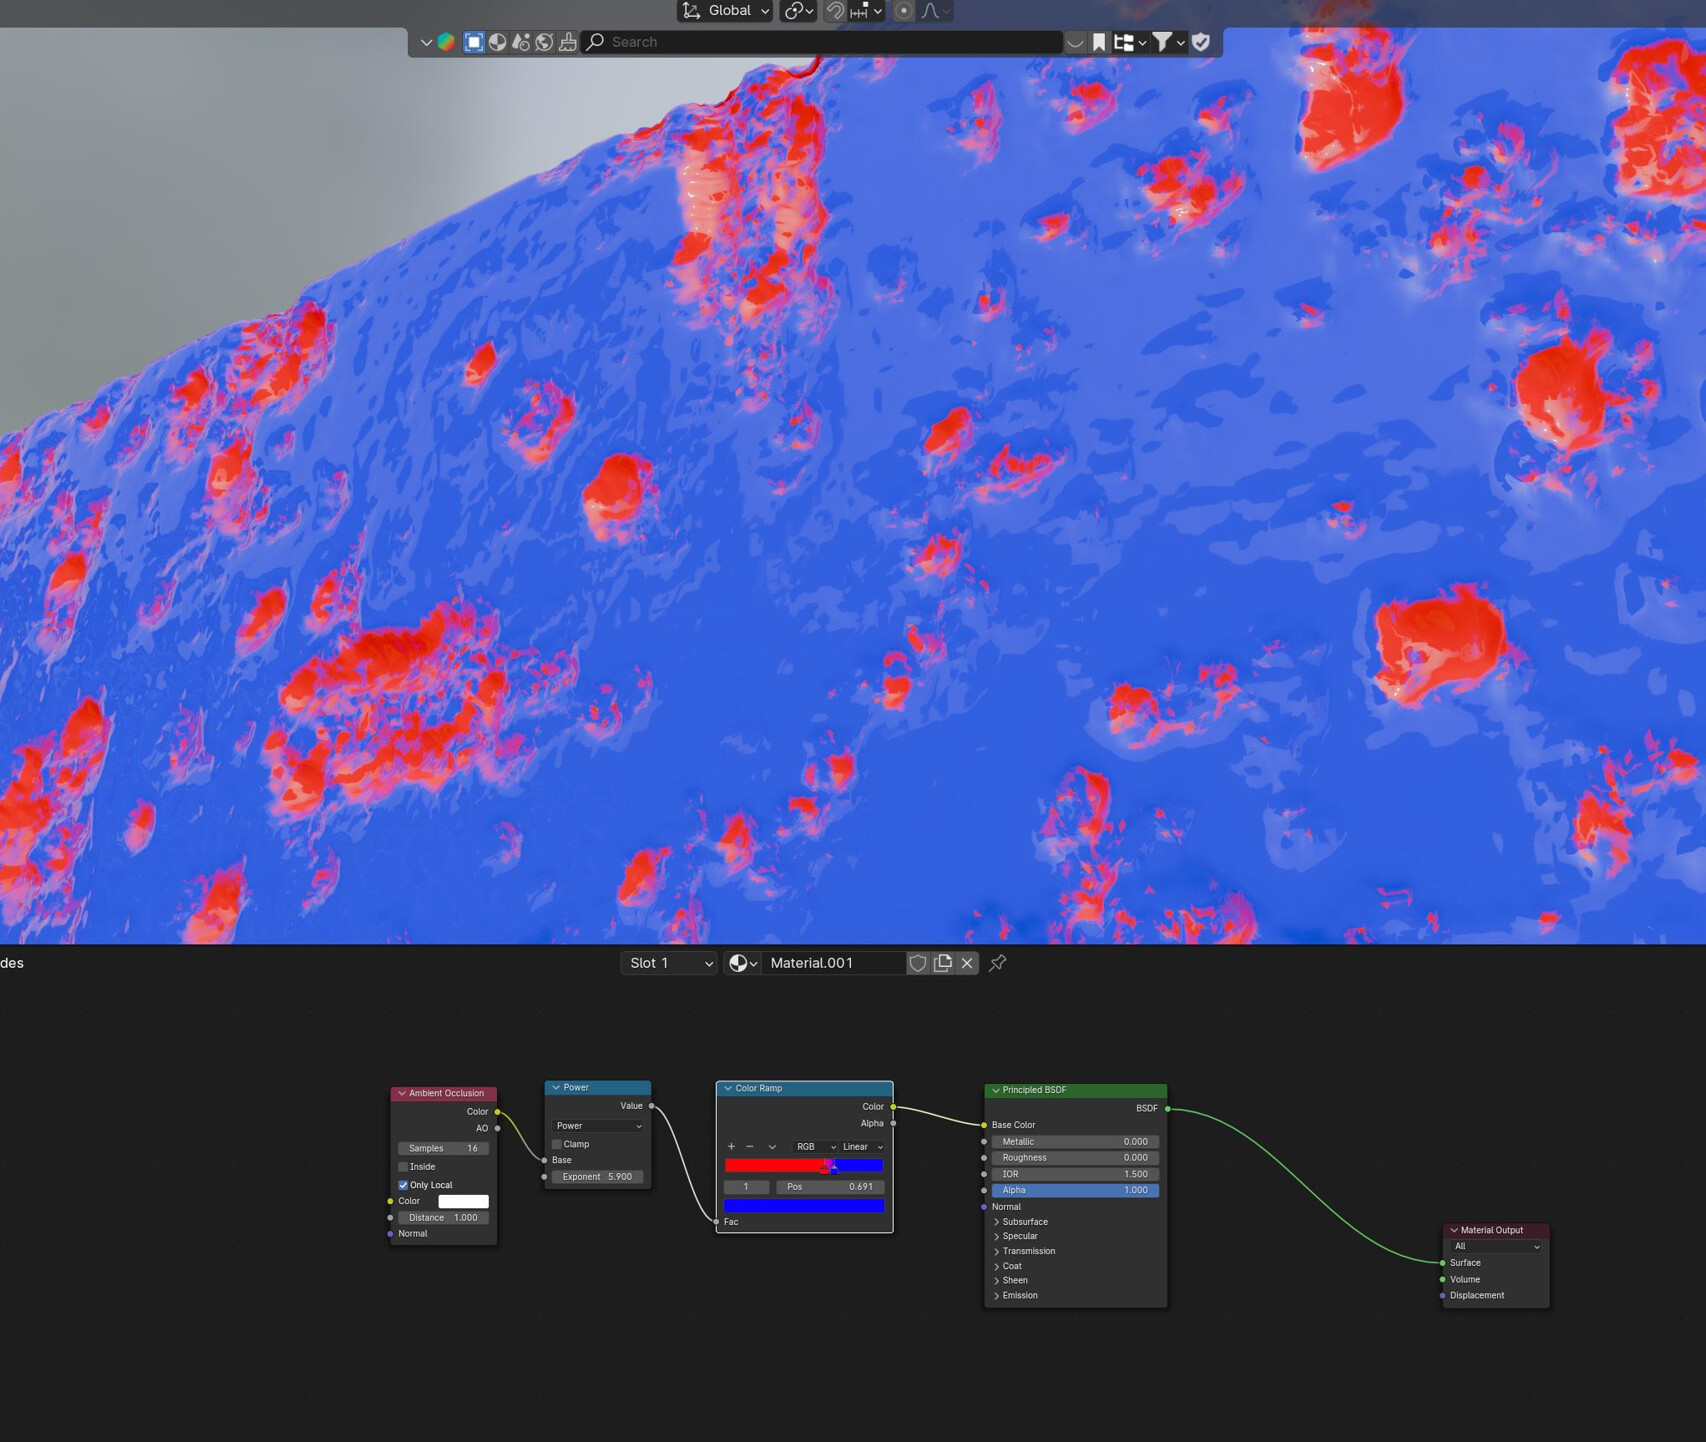Add a color stop with the plus button
Viewport: 1706px width, 1442px height.
tap(731, 1147)
